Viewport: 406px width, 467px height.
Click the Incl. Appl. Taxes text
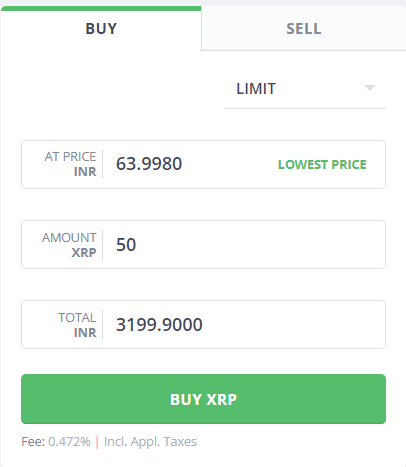(150, 442)
